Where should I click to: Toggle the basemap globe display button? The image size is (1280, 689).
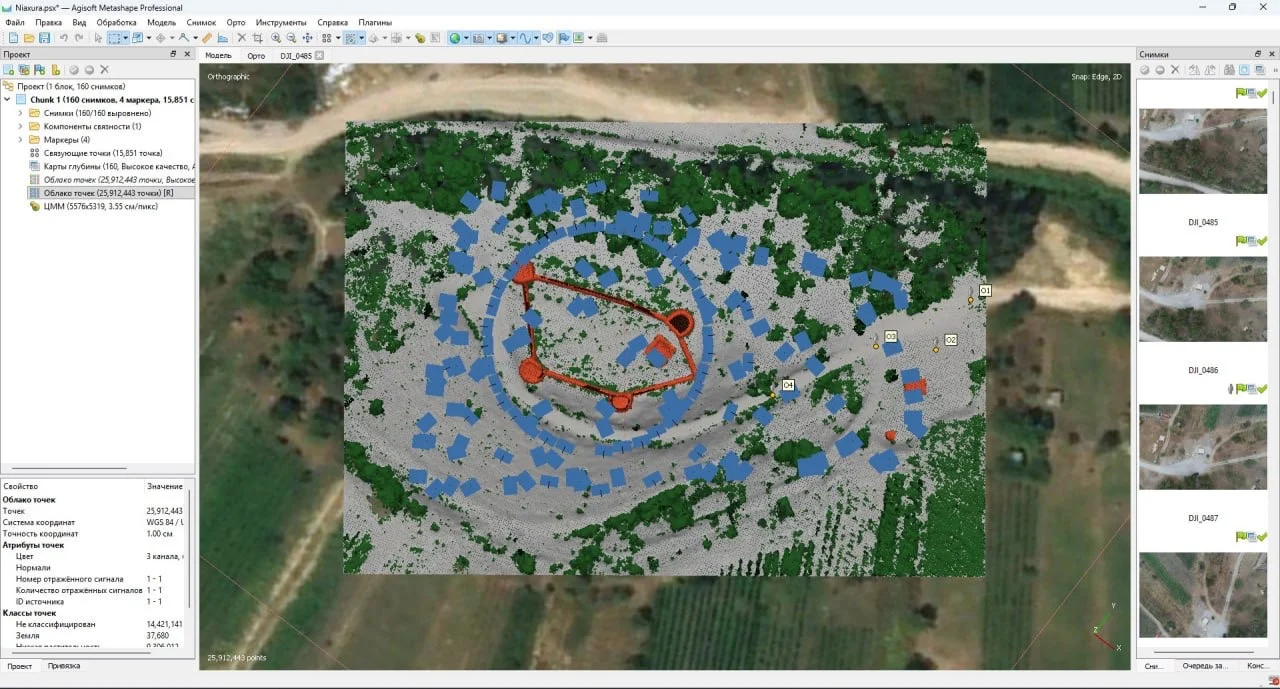coord(455,38)
